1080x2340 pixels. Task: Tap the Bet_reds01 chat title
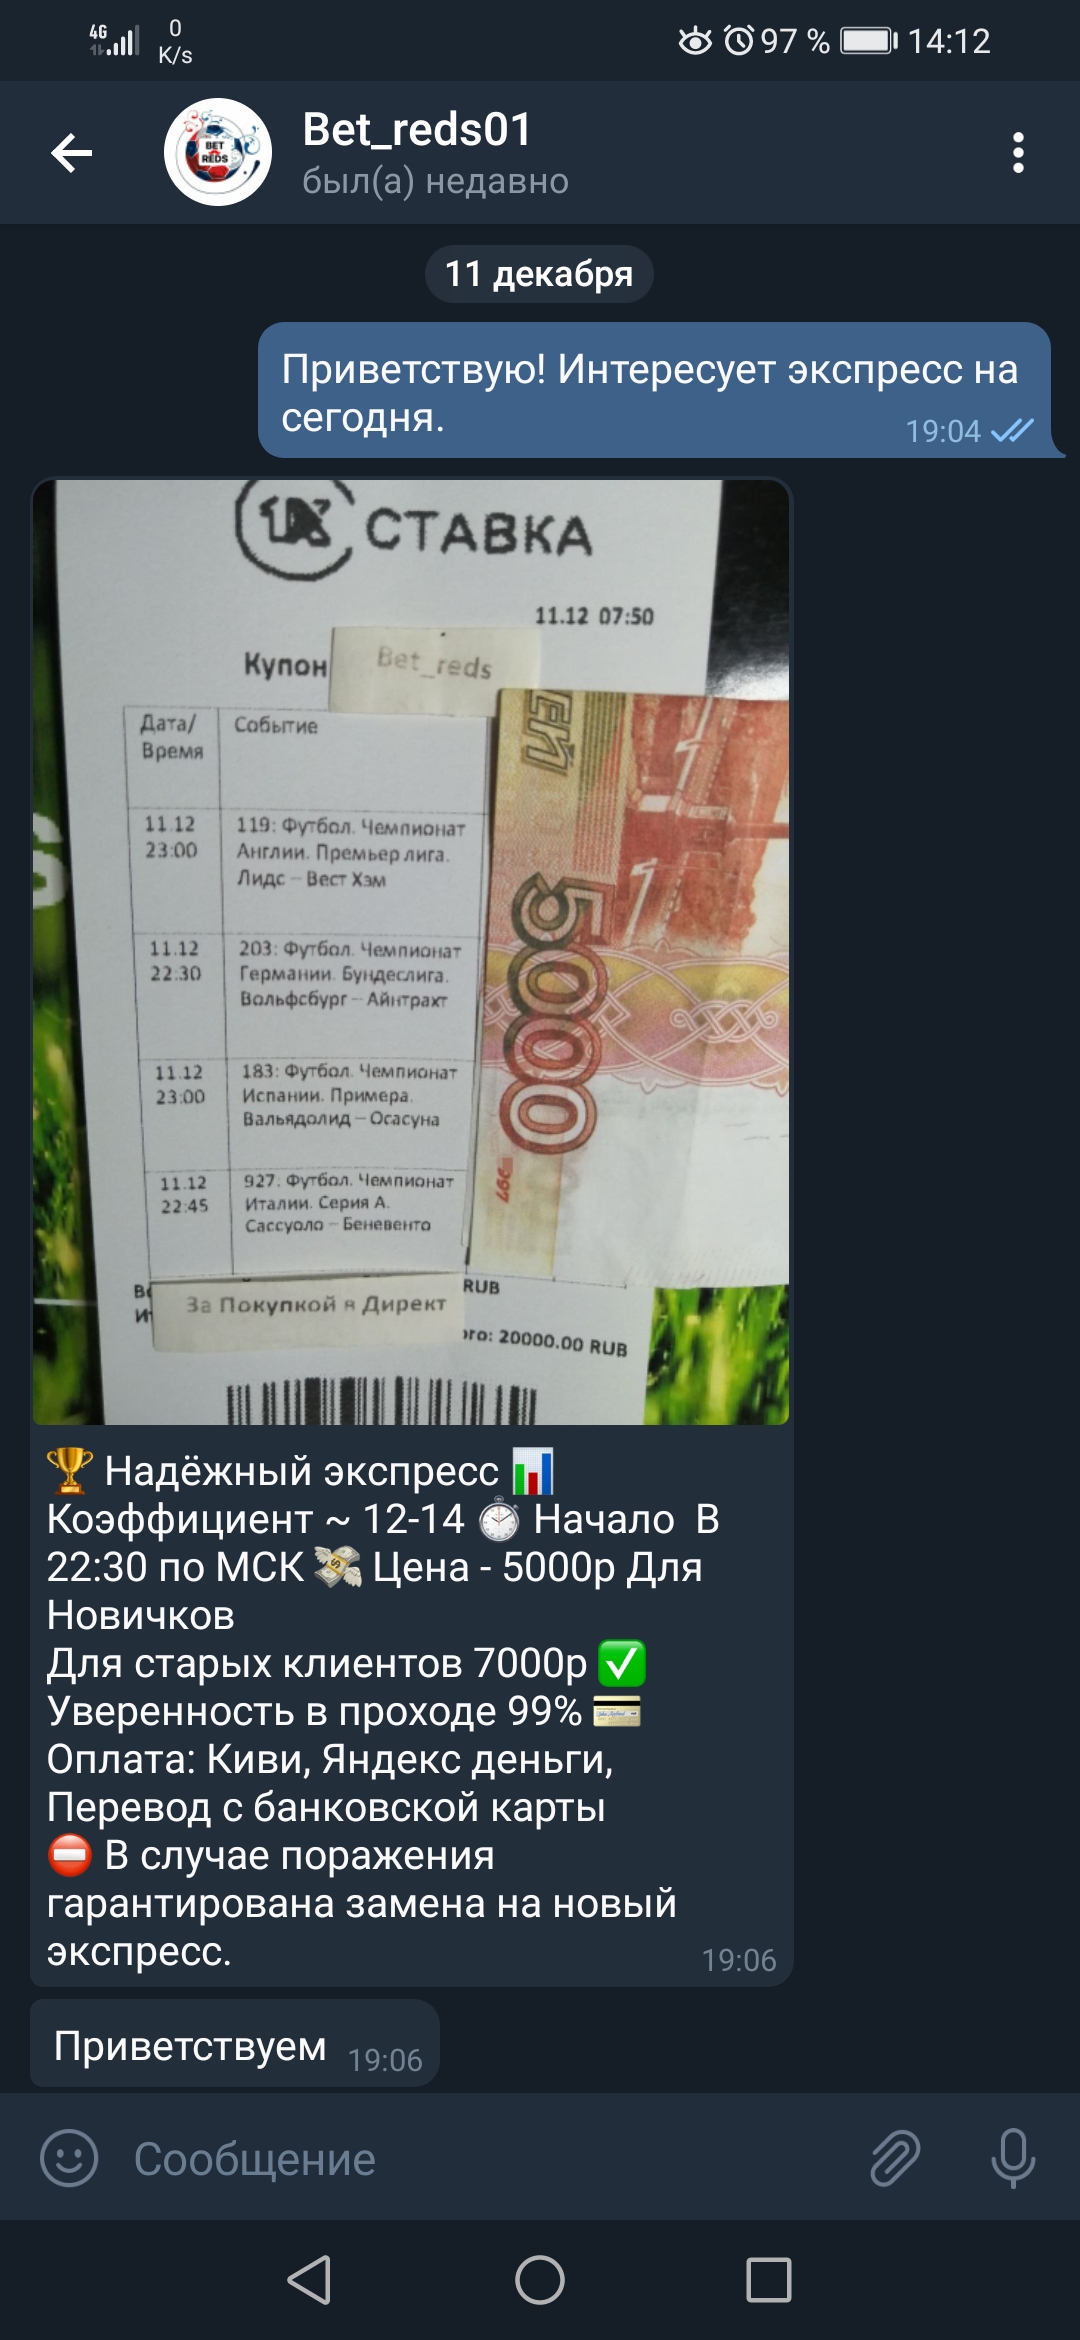click(417, 130)
